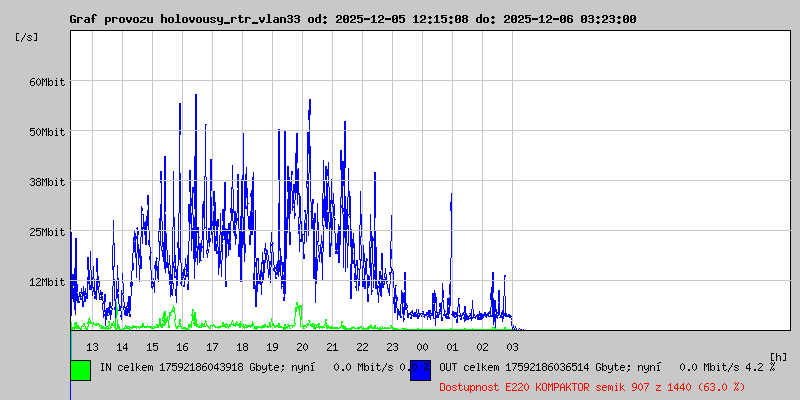
Task: Click the hour 16 x-axis label
Action: [x=182, y=347]
